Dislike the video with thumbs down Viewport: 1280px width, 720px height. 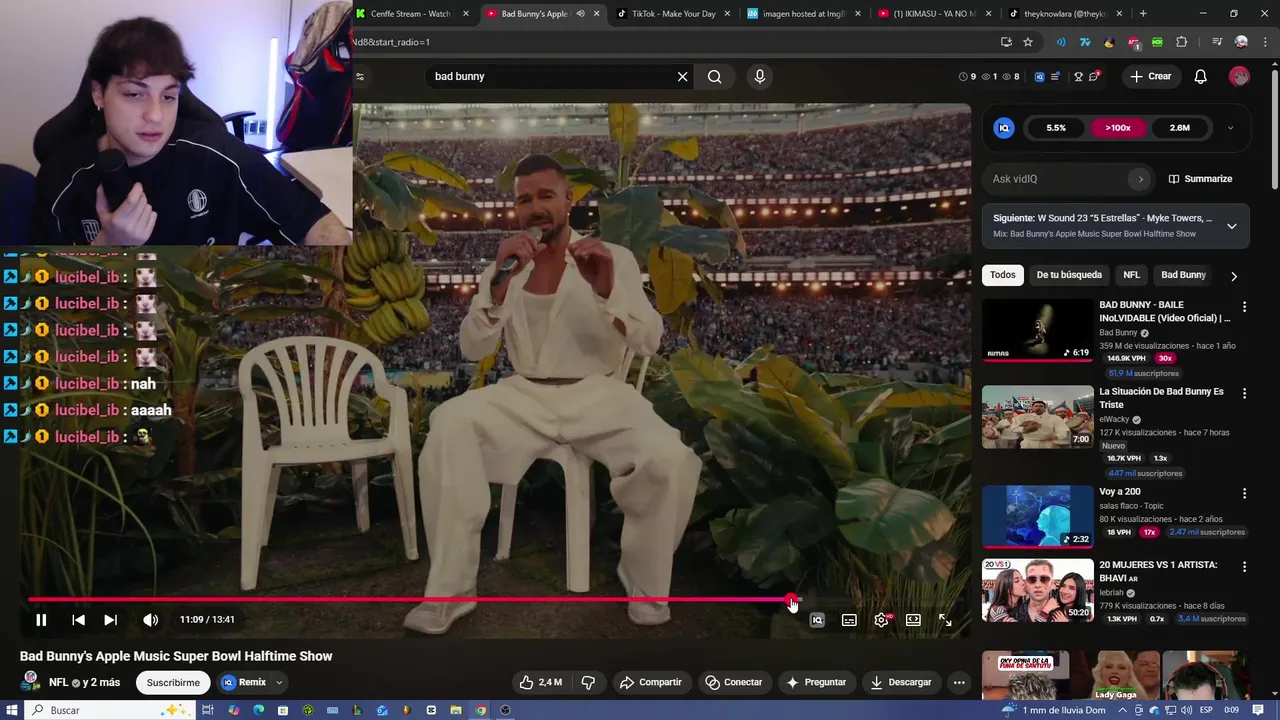click(588, 683)
